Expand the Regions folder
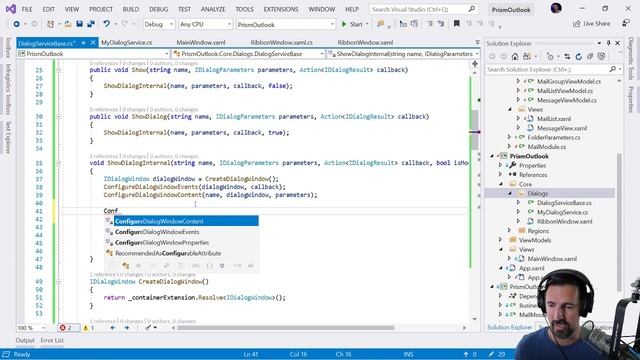Screen dimensions: 640x360 pyautogui.click(x=509, y=231)
